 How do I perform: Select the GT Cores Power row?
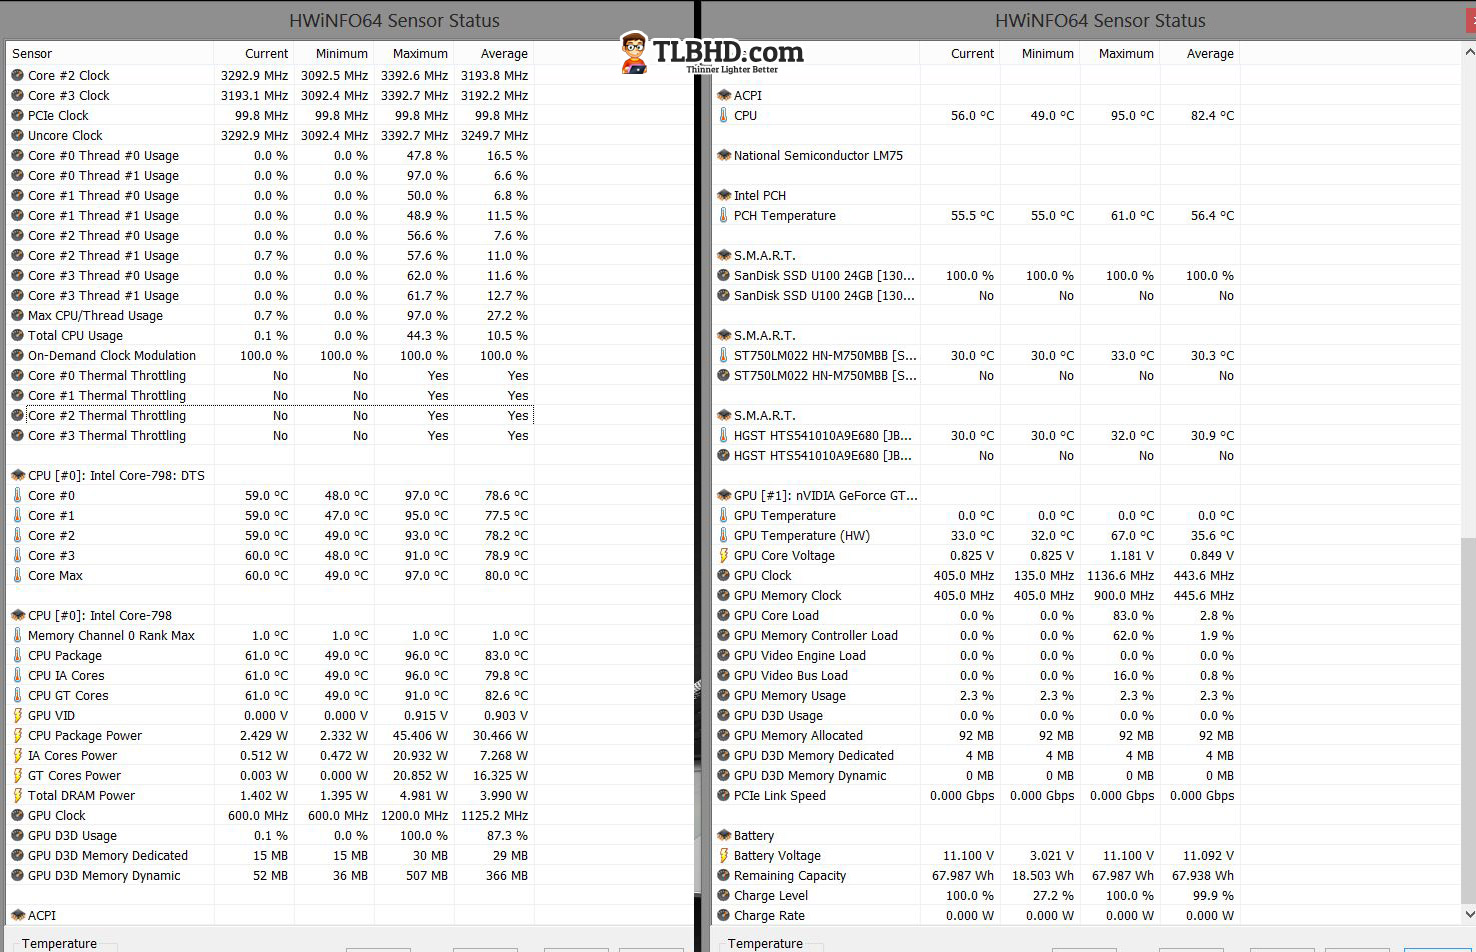(x=270, y=775)
